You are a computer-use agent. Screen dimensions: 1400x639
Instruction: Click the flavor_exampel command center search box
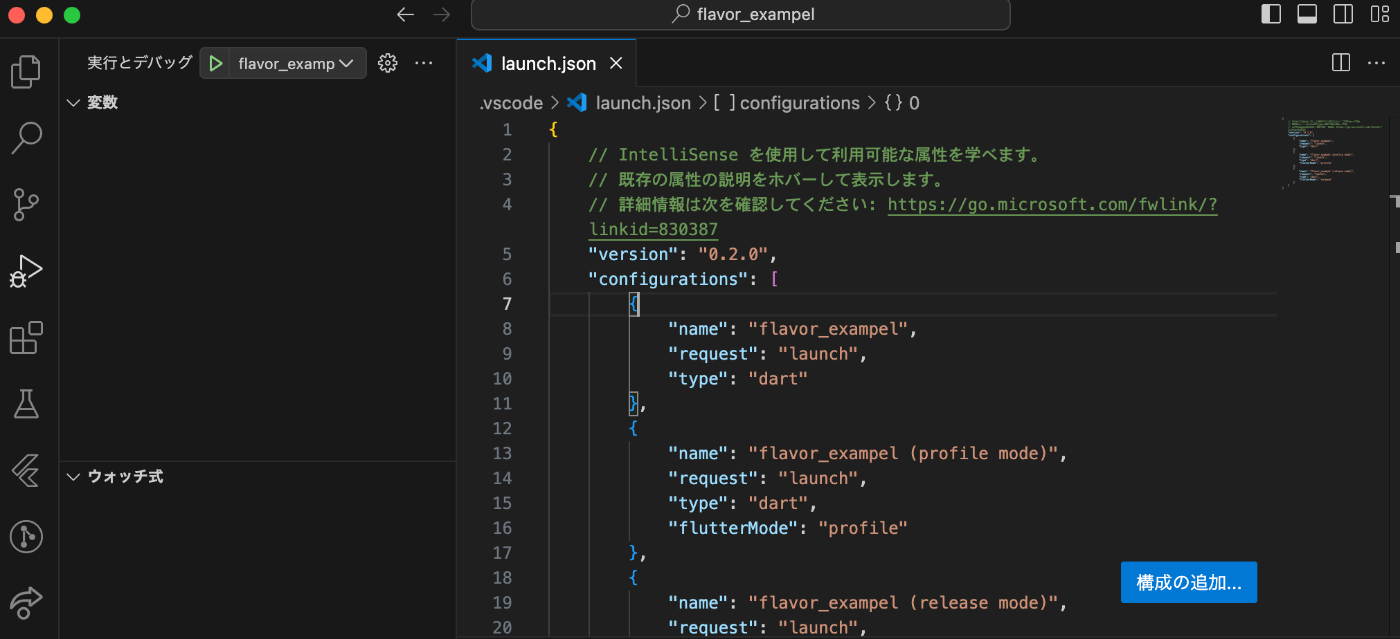click(740, 14)
